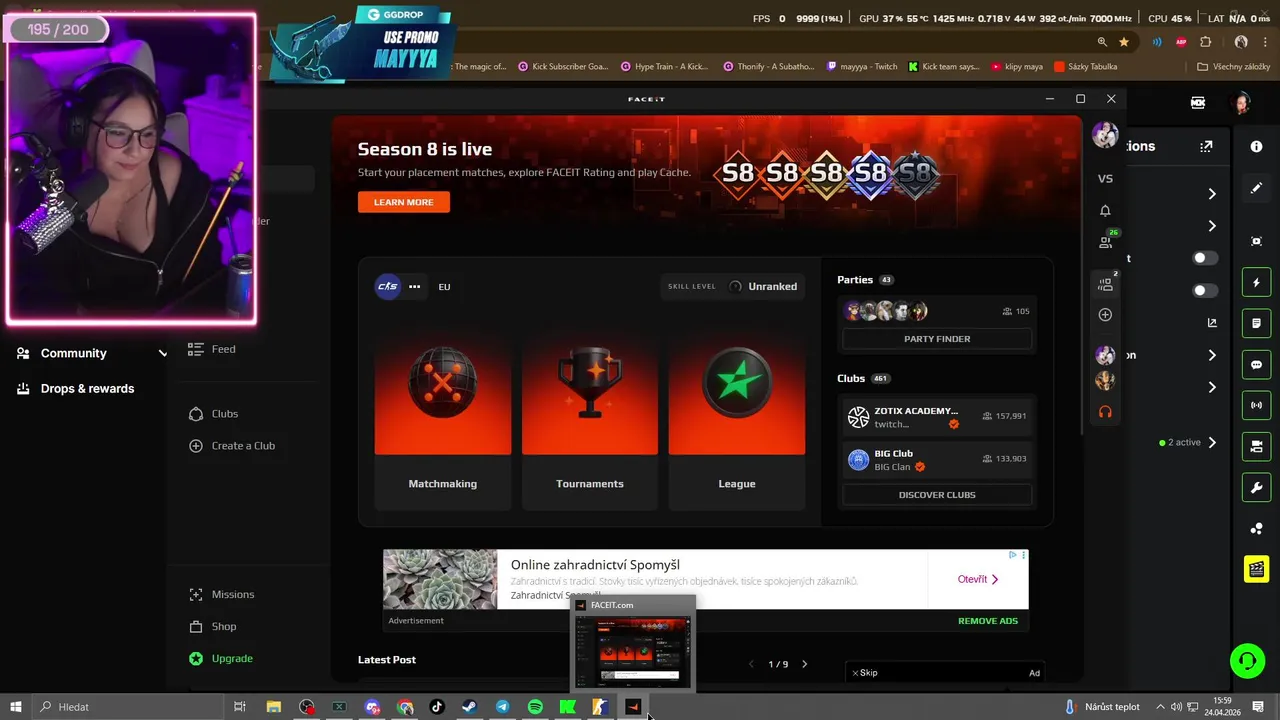
Task: Open friends list with 26 badge
Action: pos(1106,241)
